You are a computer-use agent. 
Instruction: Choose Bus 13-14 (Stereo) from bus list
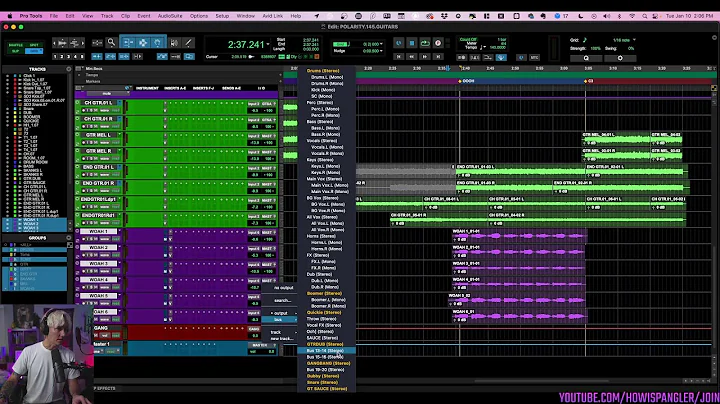[326, 350]
